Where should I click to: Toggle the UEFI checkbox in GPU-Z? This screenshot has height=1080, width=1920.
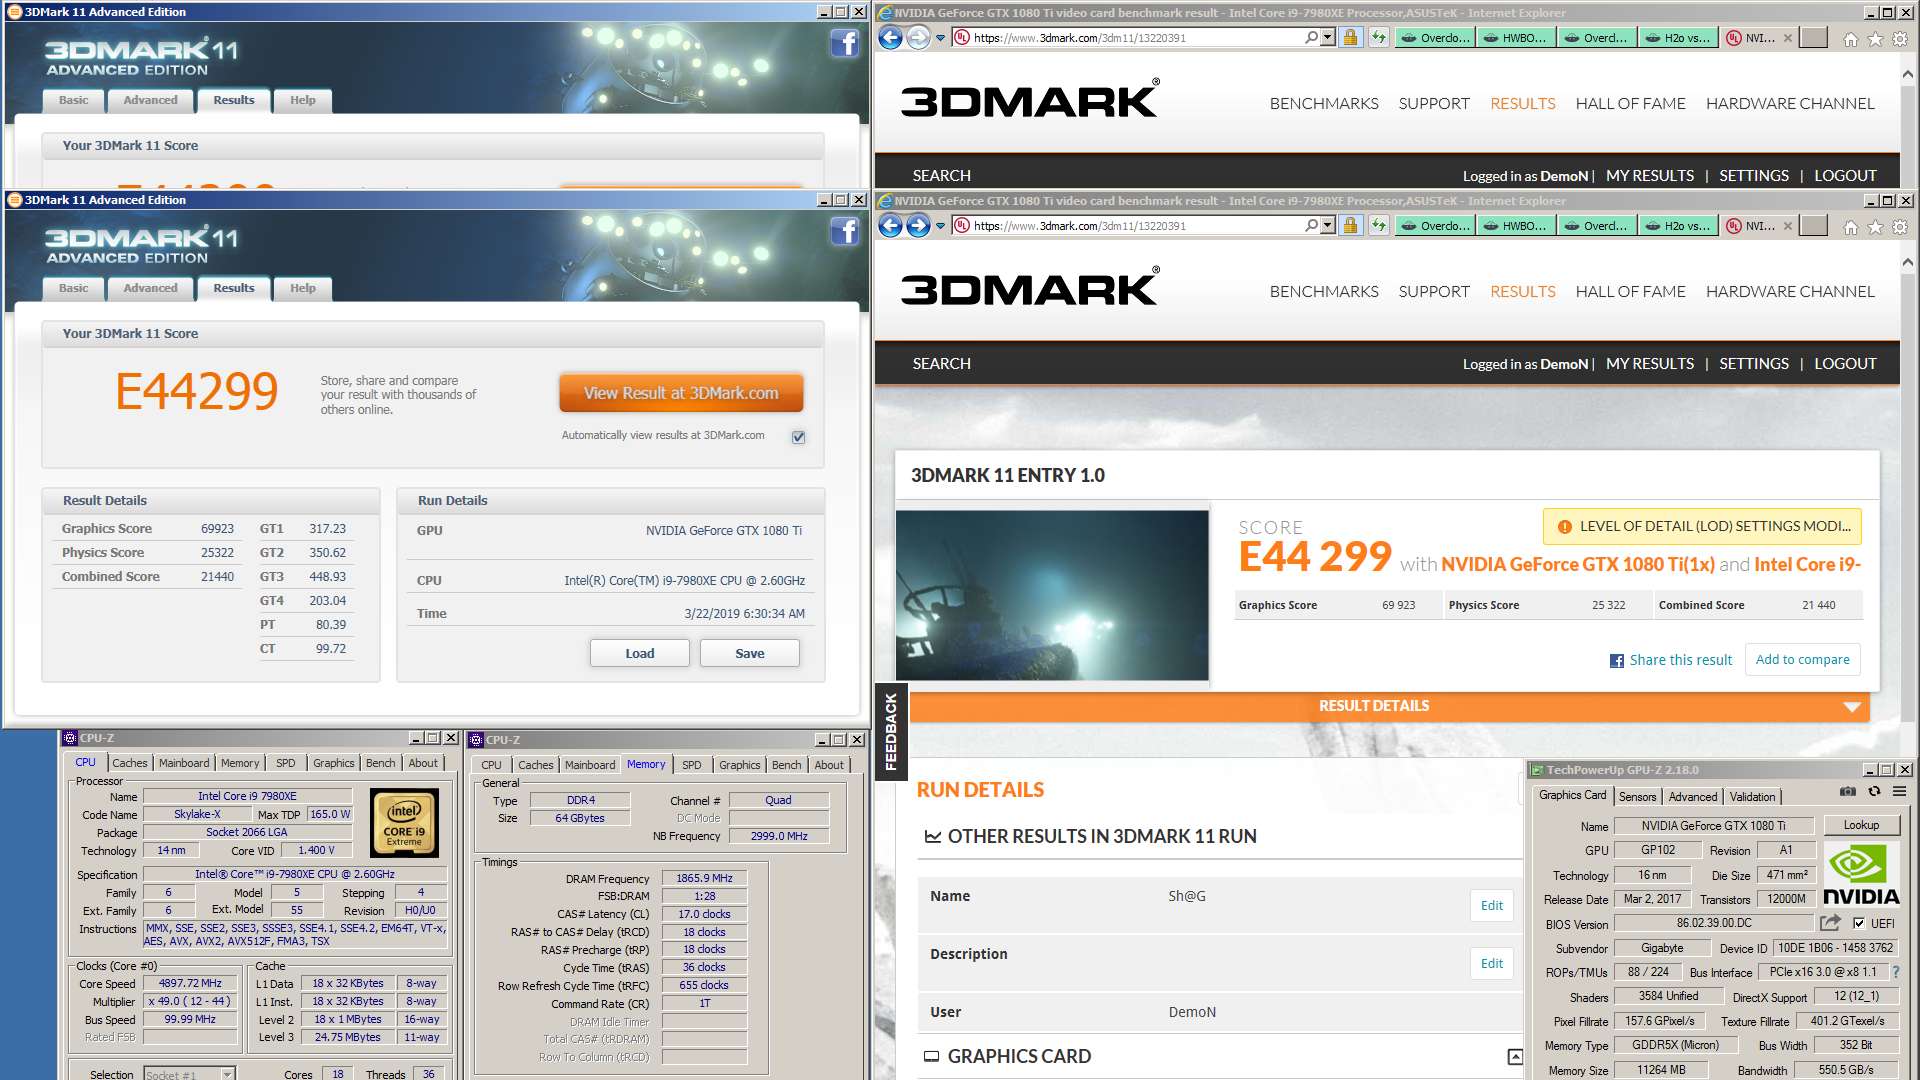(x=1859, y=923)
